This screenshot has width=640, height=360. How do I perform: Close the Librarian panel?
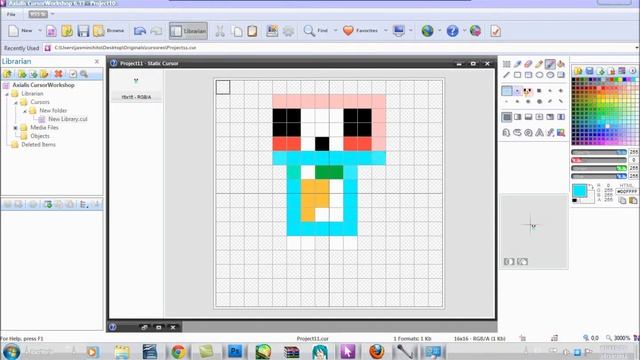tap(97, 62)
